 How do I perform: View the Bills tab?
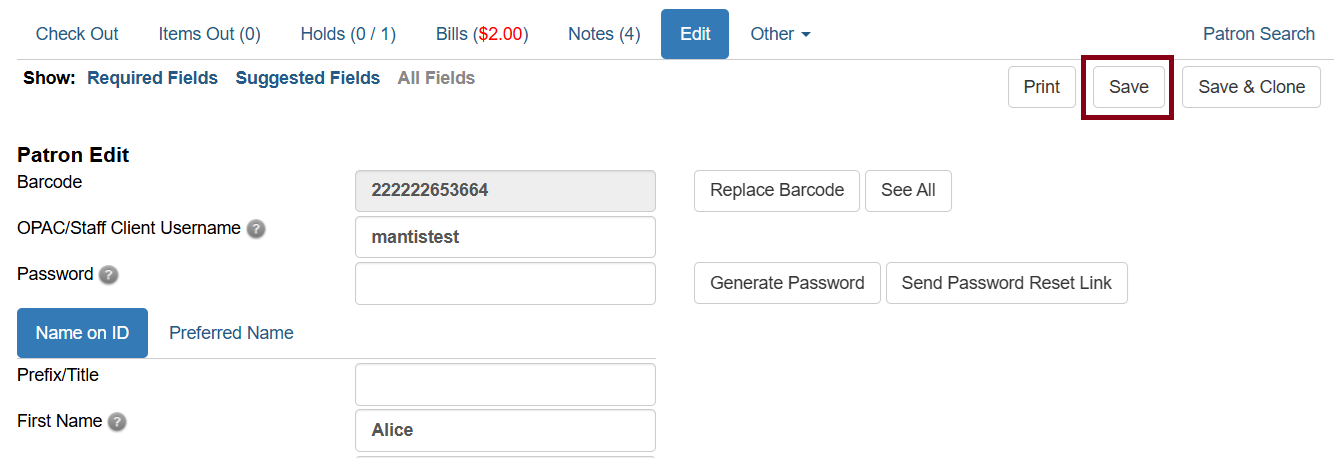click(482, 34)
